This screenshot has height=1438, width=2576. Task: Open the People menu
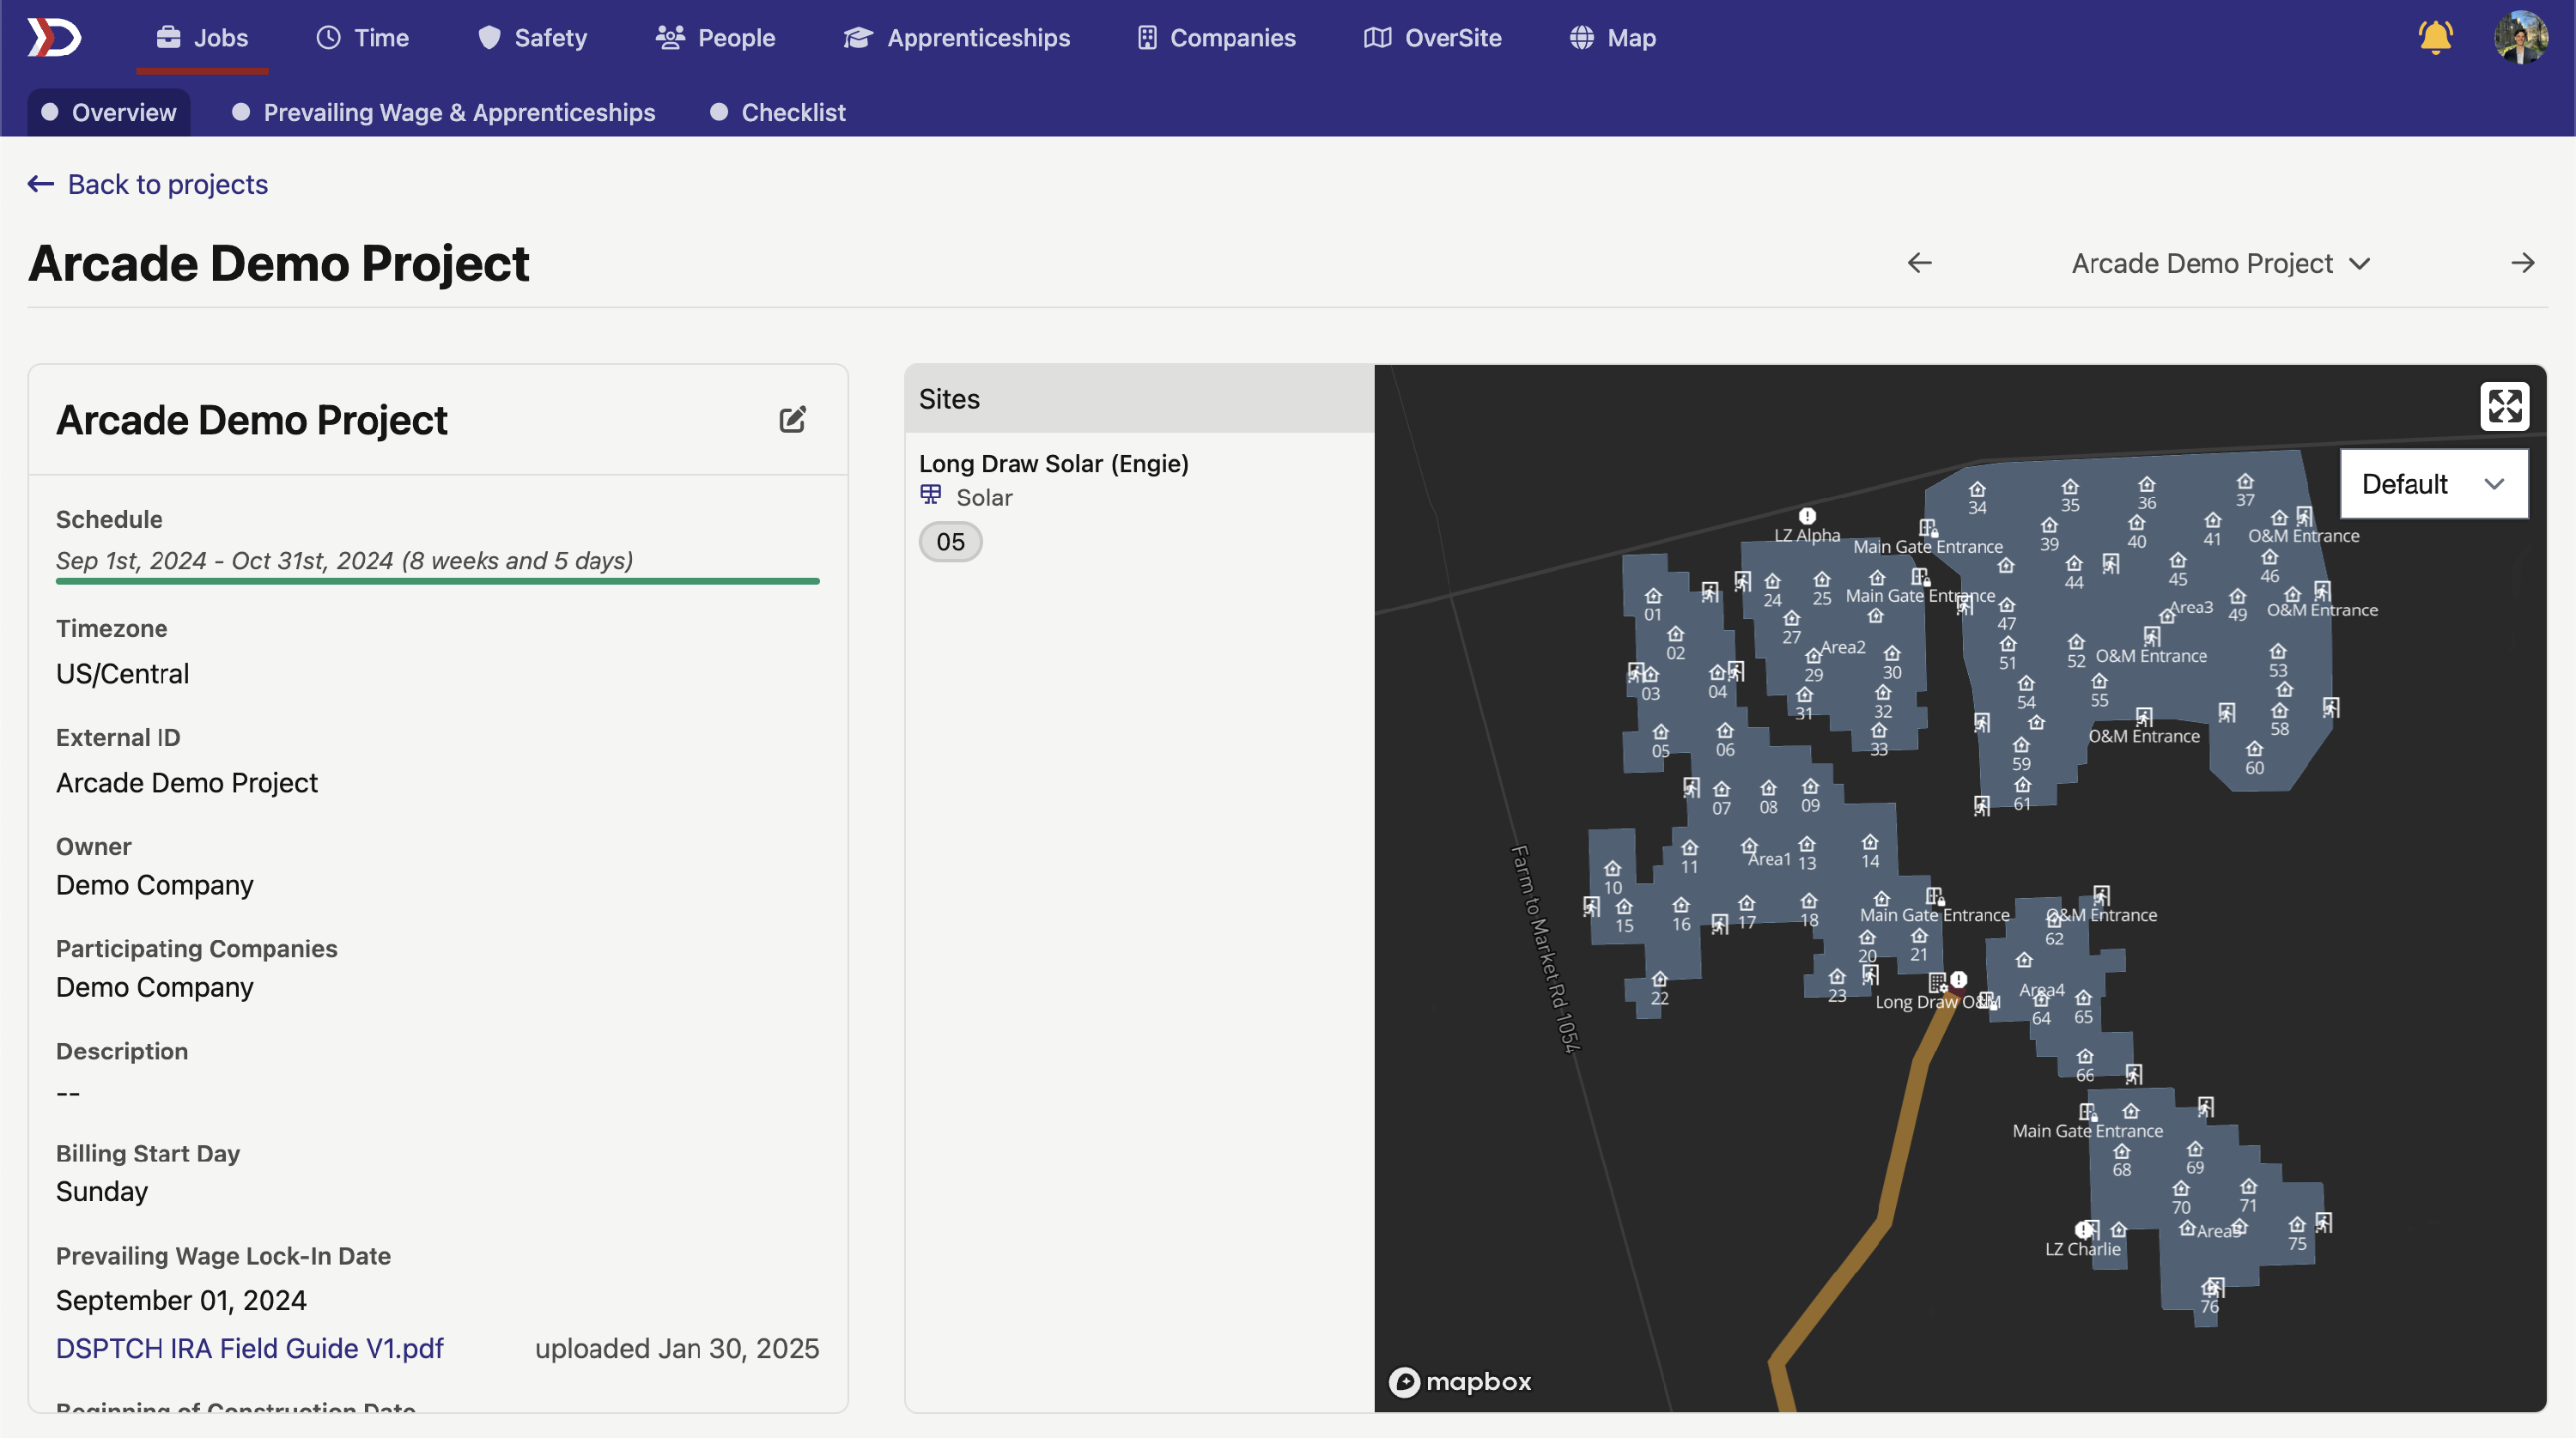[x=715, y=38]
